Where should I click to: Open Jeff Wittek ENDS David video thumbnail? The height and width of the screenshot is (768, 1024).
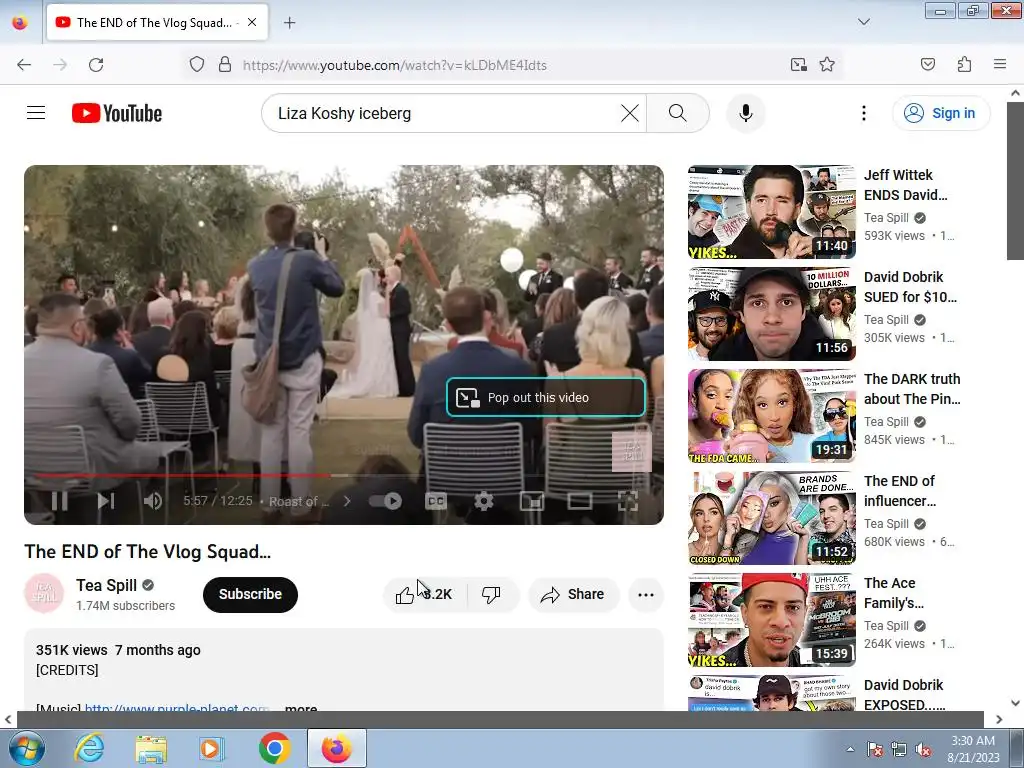tap(771, 212)
